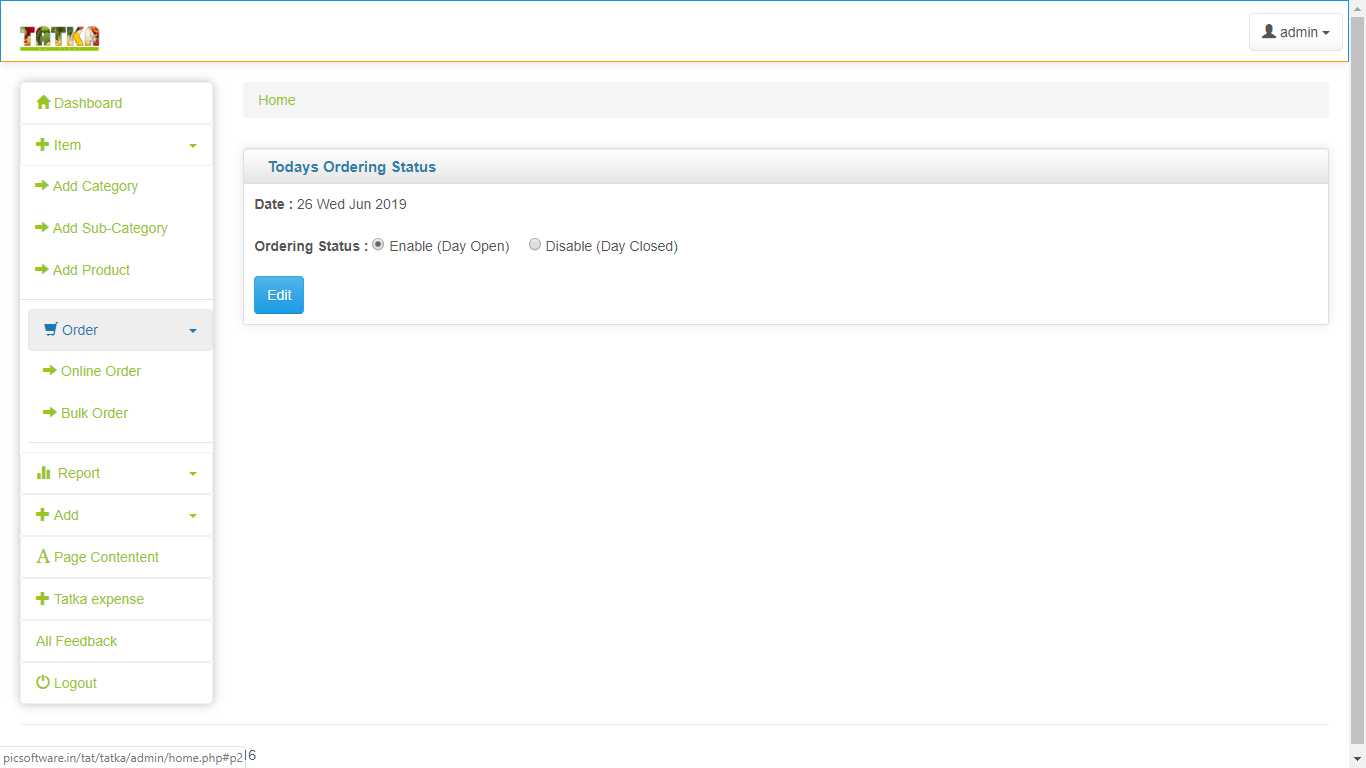Viewport: 1366px width, 768px height.
Task: Go to Add Sub-Category in sidebar
Action: point(110,228)
